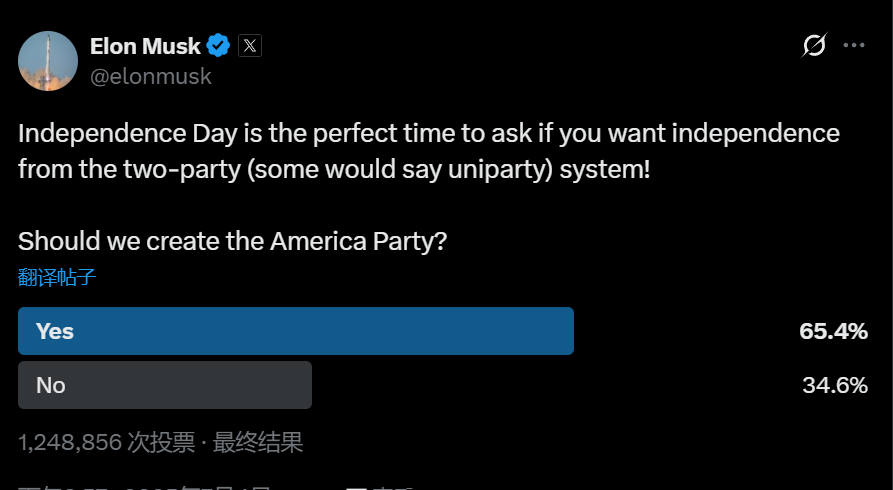
Task: Open the Grok explain-post icon
Action: (x=814, y=46)
